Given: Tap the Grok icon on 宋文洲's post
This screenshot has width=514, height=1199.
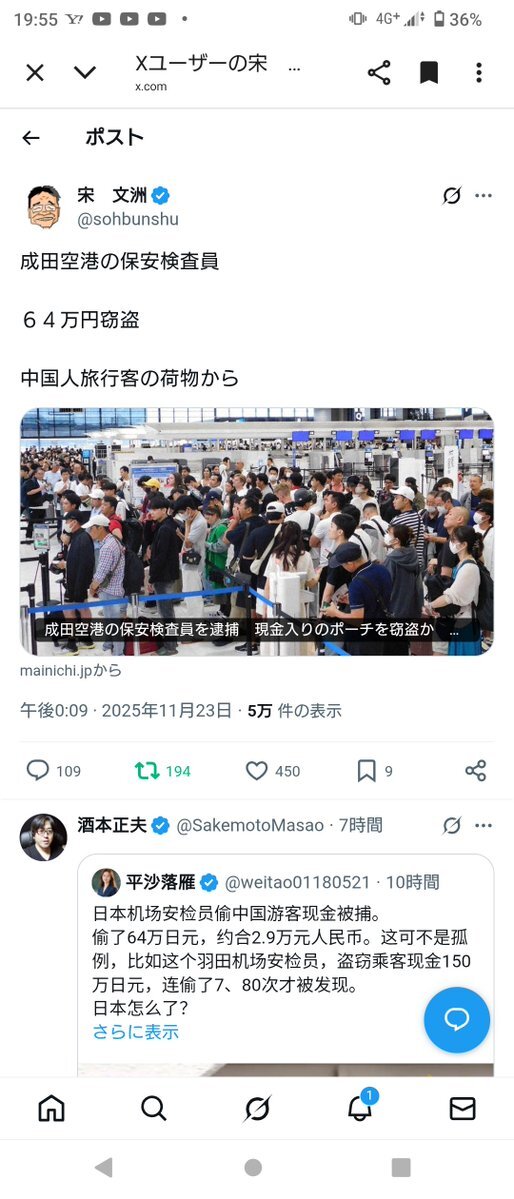Looking at the screenshot, I should [452, 196].
